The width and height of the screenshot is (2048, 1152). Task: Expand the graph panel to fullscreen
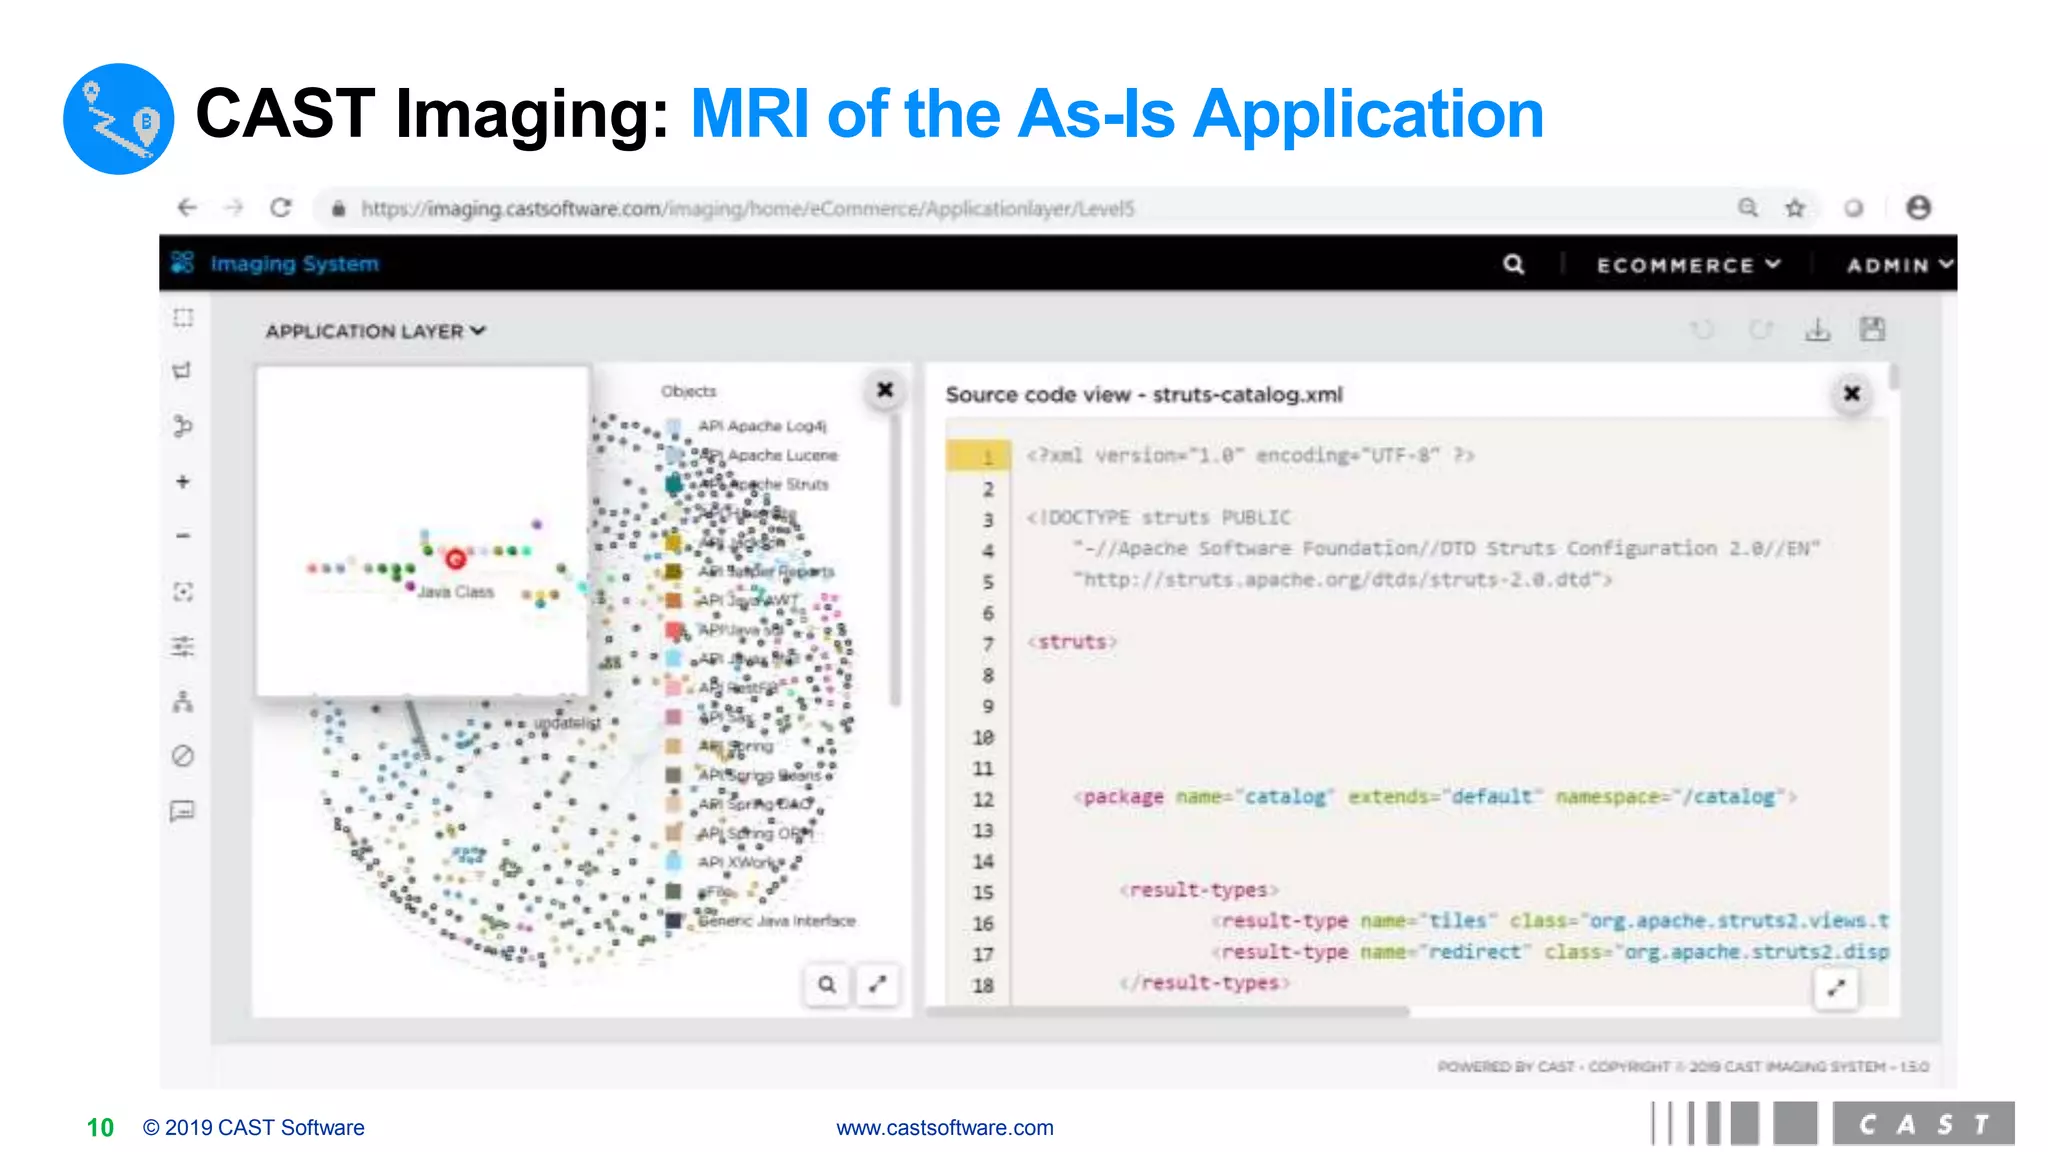pyautogui.click(x=878, y=984)
